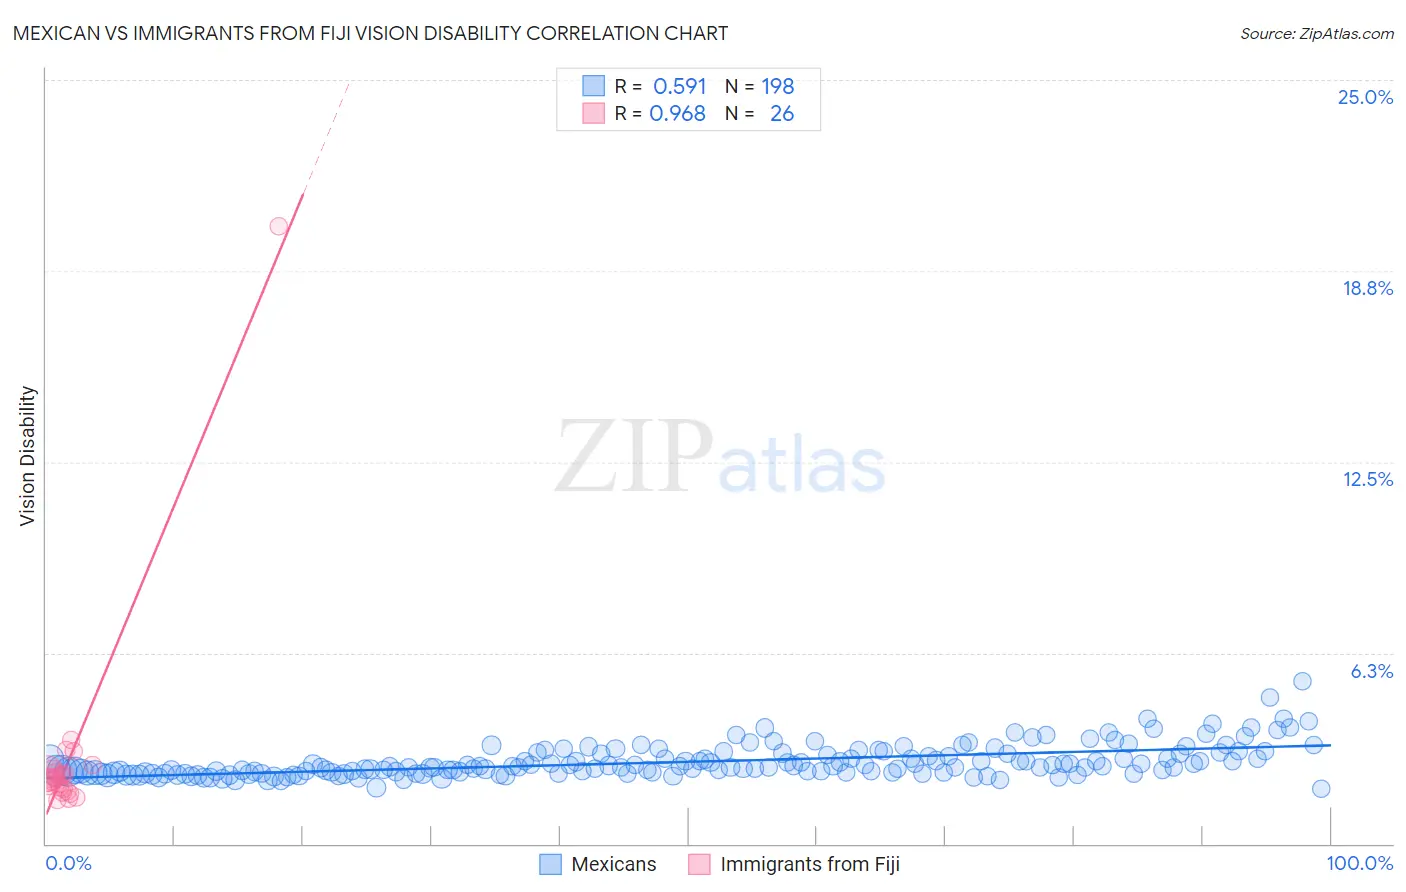Viewport: 1406px width, 892px height.
Task: Click the 6.3% y-axis label
Action: click(1371, 671)
